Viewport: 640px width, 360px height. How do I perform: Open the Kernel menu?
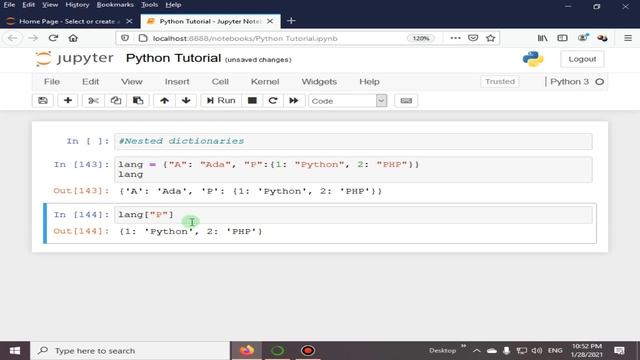(x=265, y=82)
